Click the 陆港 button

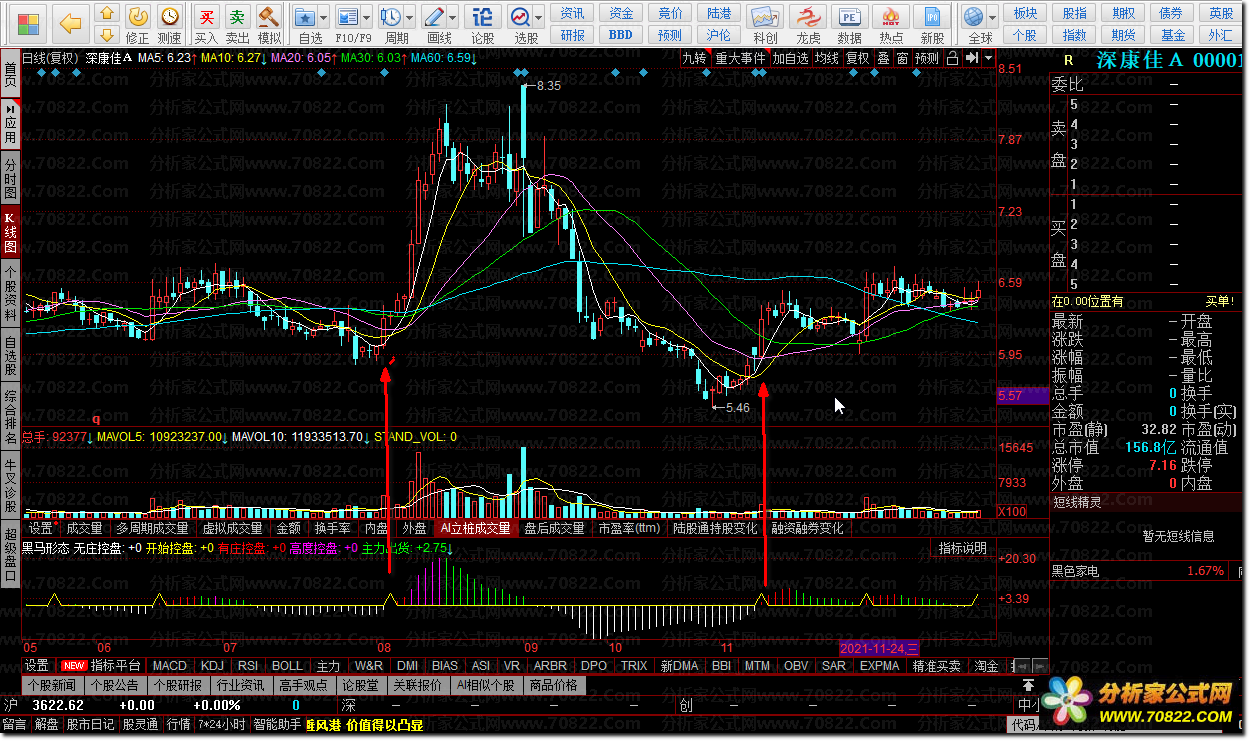(719, 13)
